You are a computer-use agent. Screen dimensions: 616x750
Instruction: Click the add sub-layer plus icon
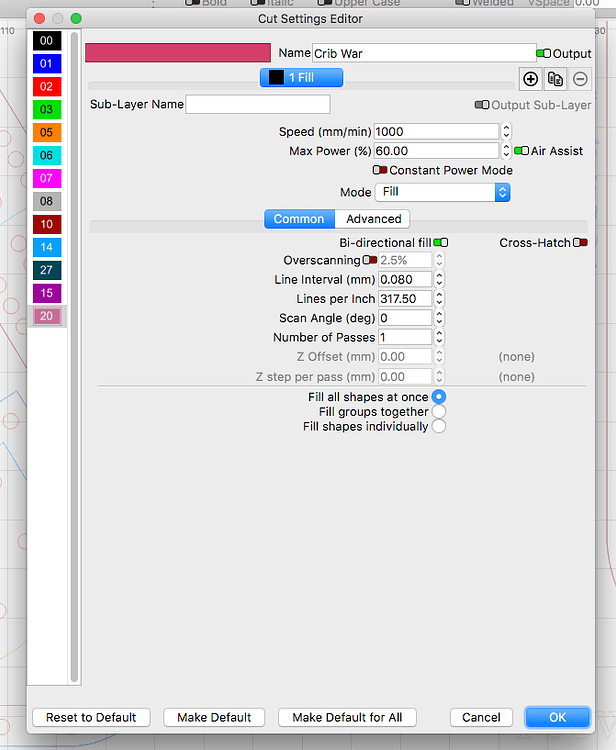(x=531, y=79)
